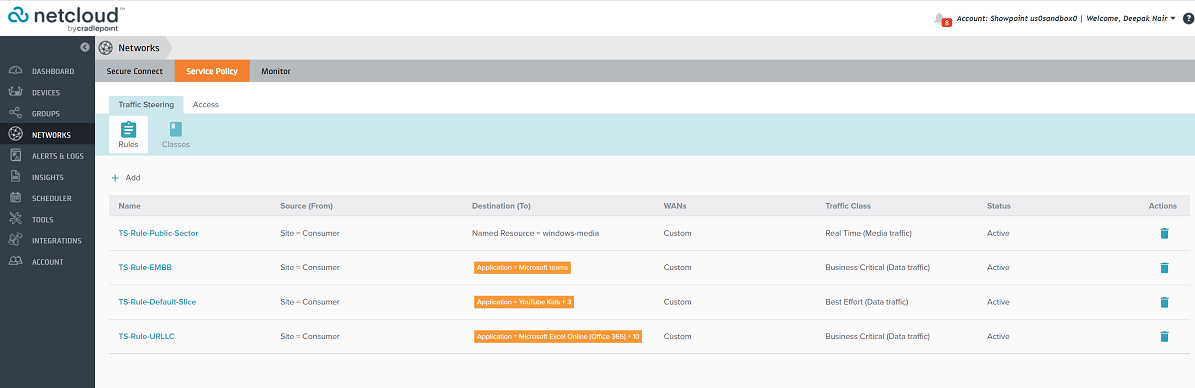Viewport: 1195px width, 388px height.
Task: Open the INTEGRATIONS menu label
Action: [56, 241]
